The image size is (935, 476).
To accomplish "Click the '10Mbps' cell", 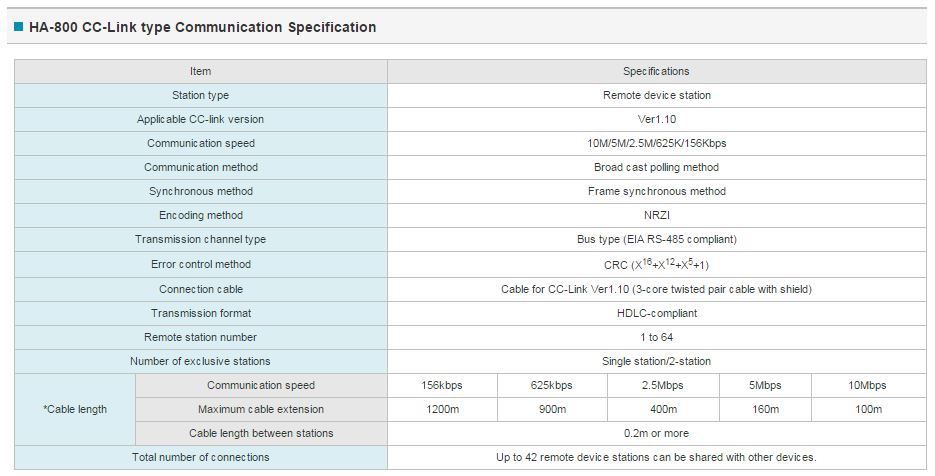I will 868,385.
